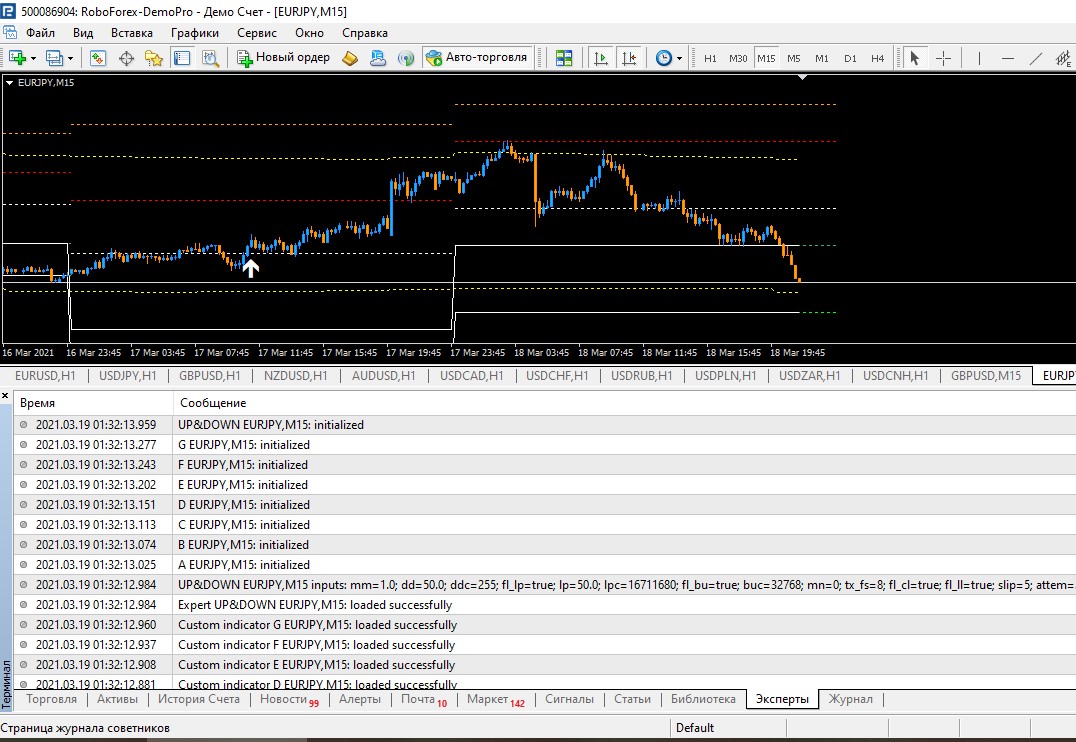Toggle the Navigator folder-star icon
Image resolution: width=1076 pixels, height=742 pixels.
tap(154, 58)
